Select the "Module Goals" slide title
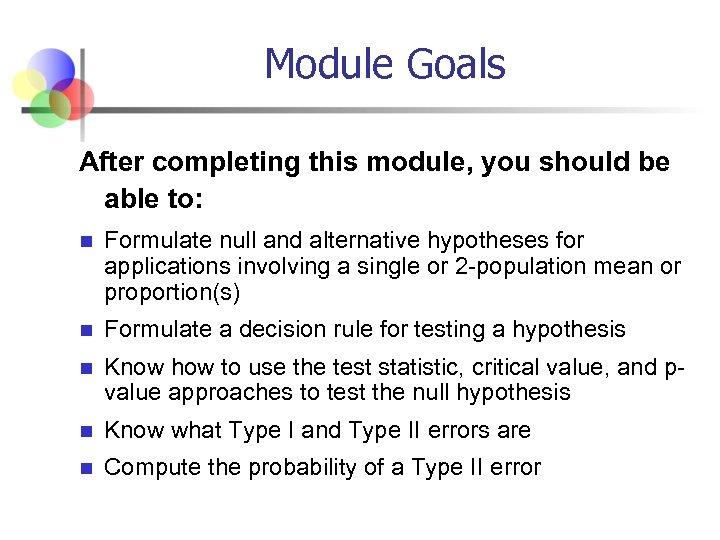The image size is (720, 540). 385,65
